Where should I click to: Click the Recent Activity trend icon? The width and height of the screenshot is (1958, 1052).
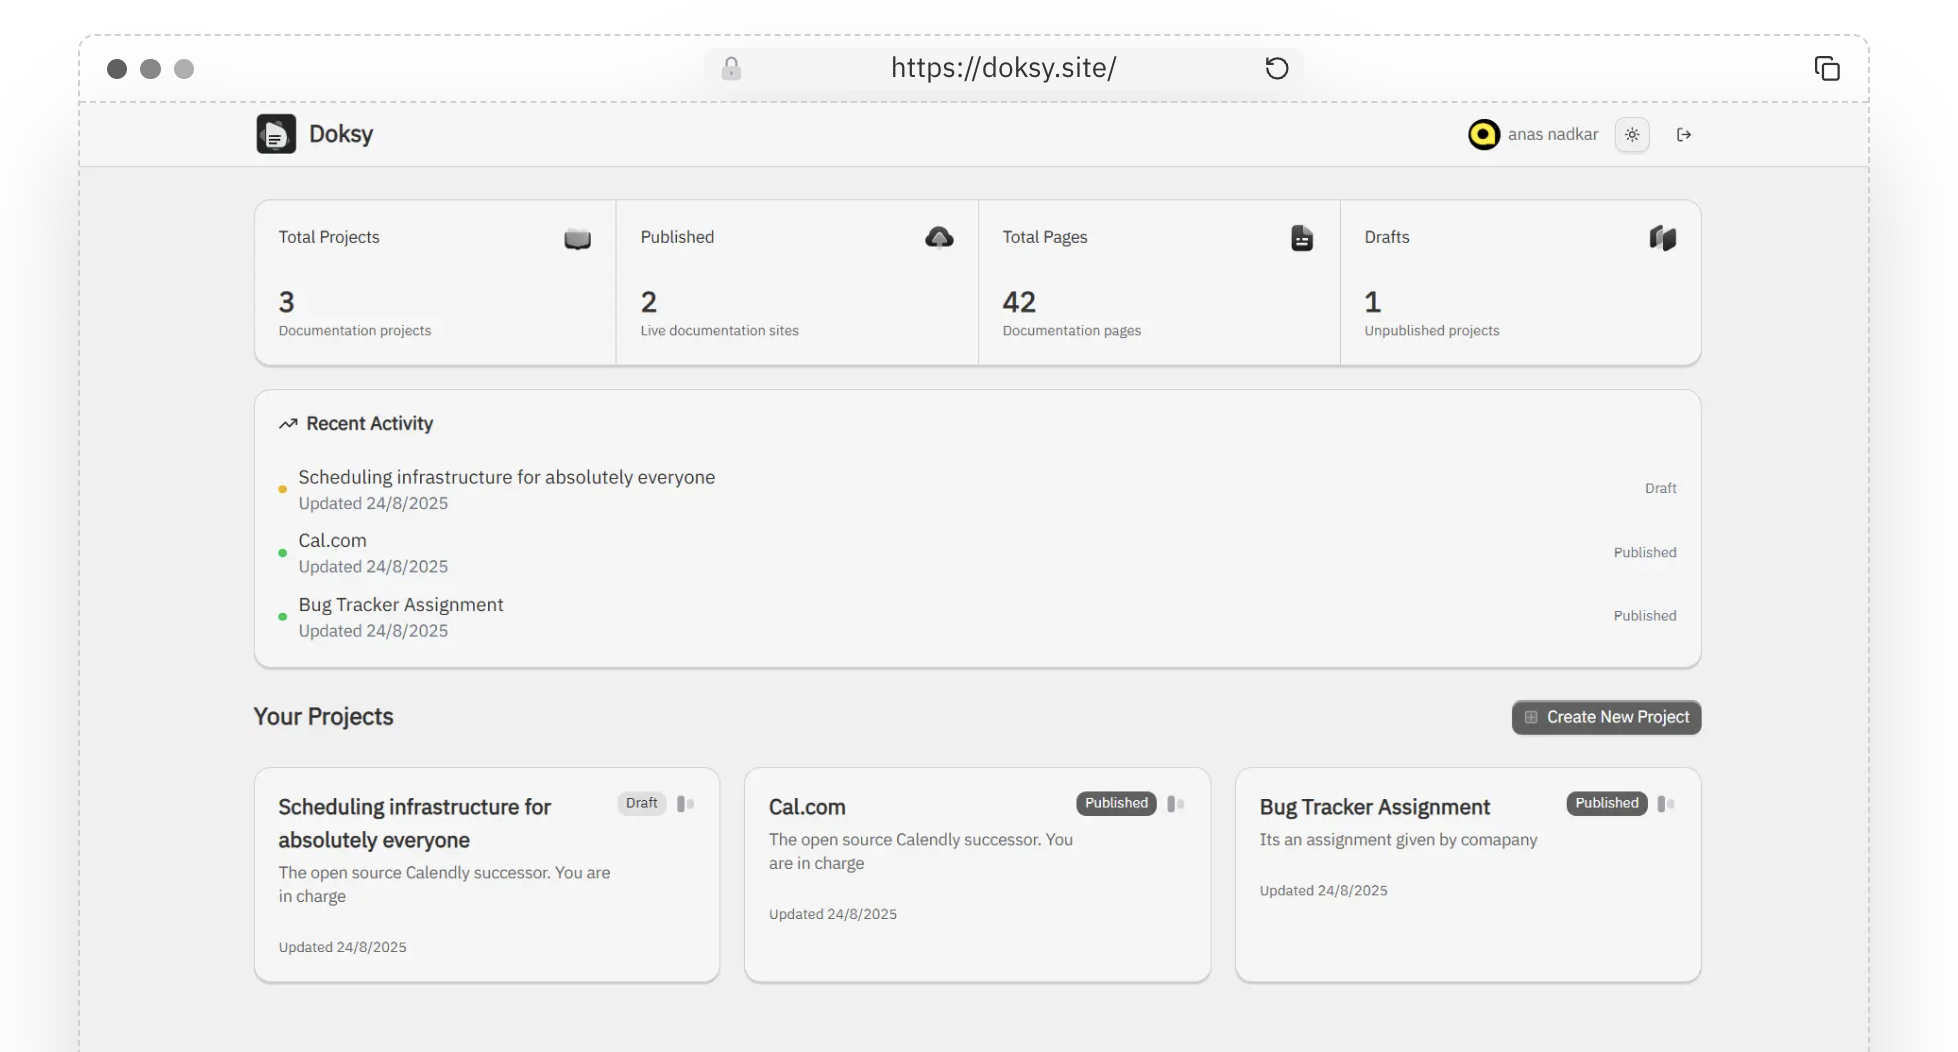(288, 424)
